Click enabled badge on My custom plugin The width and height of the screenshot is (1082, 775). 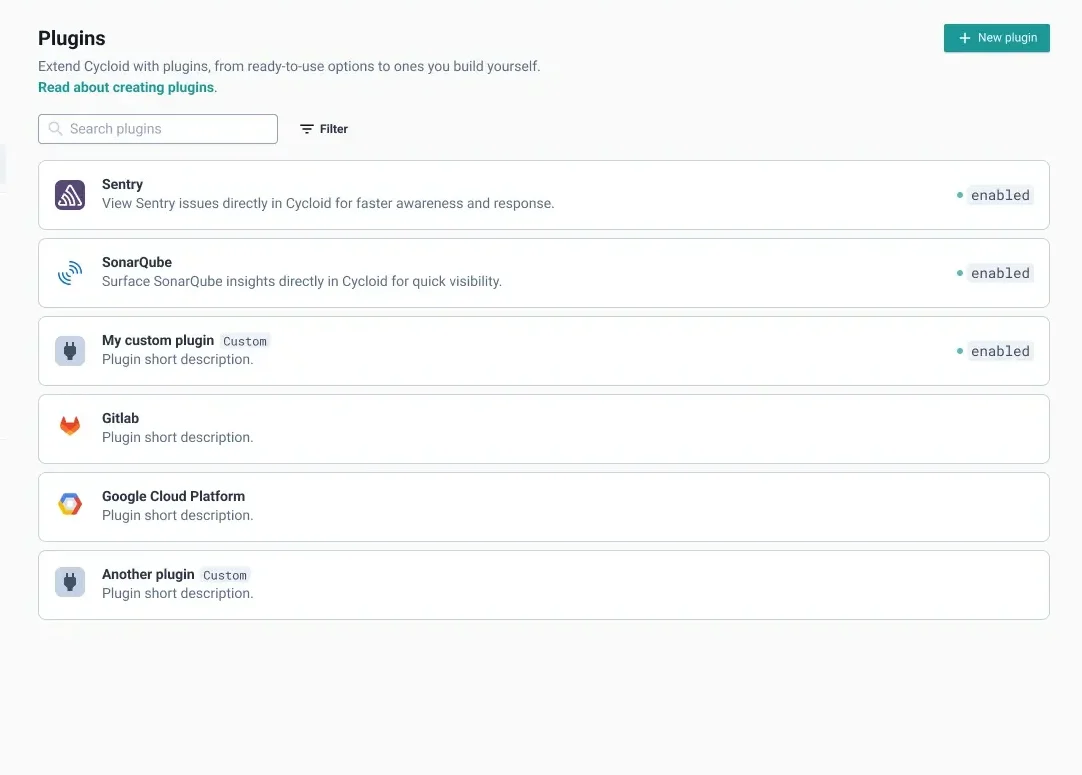999,351
